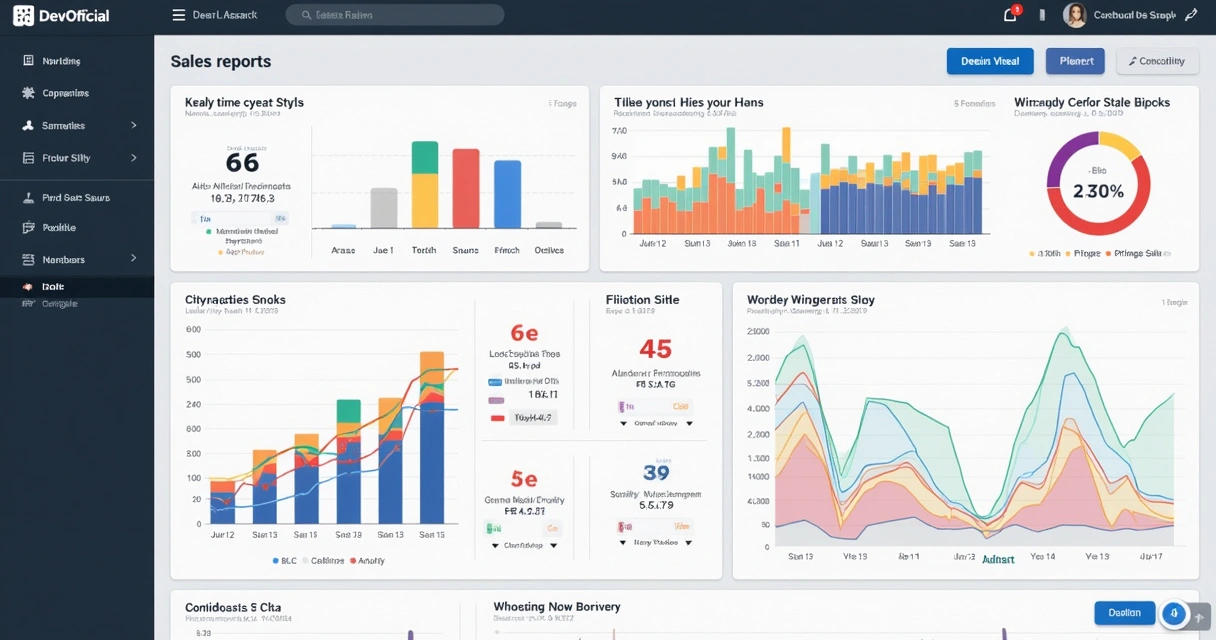Open the selector row under the 39 metric
The height and width of the screenshot is (640, 1216).
pyautogui.click(x=656, y=542)
